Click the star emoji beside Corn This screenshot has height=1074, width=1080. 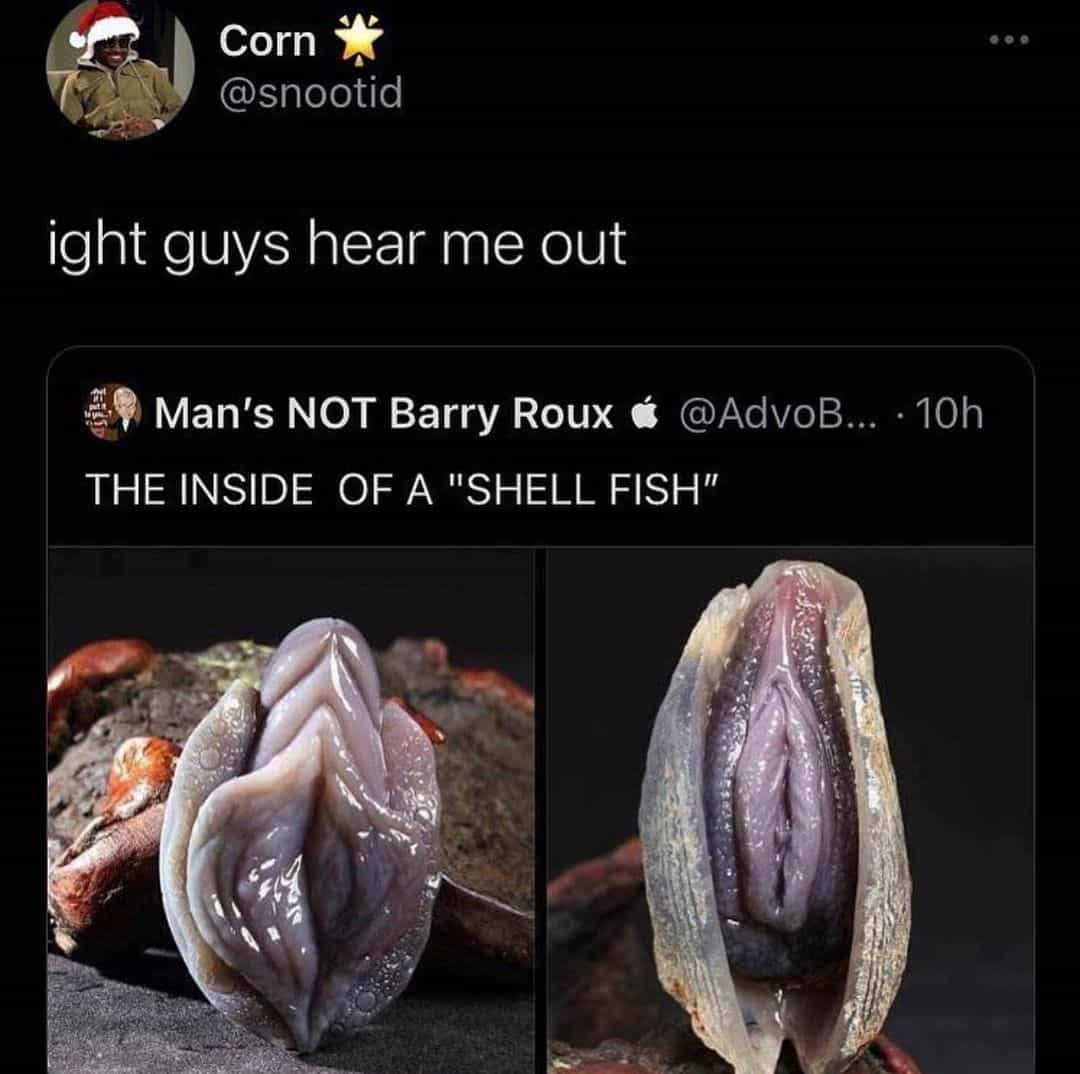click(x=359, y=41)
